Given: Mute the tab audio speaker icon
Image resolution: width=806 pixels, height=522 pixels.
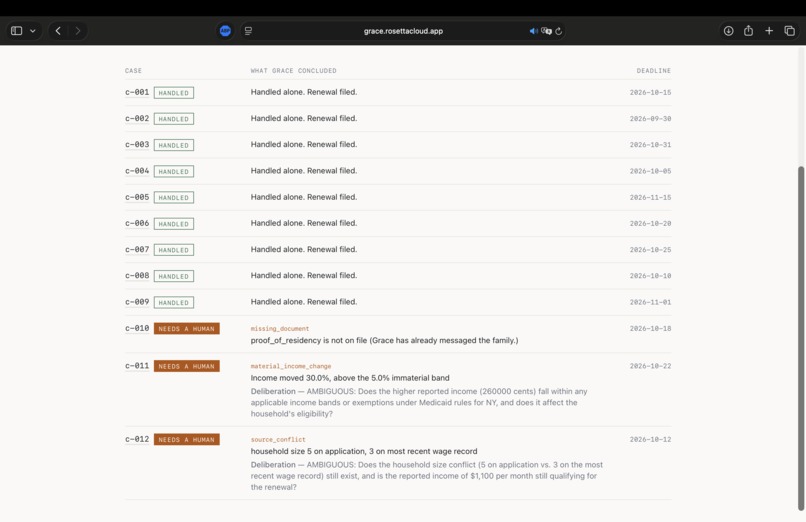Looking at the screenshot, I should [x=534, y=31].
